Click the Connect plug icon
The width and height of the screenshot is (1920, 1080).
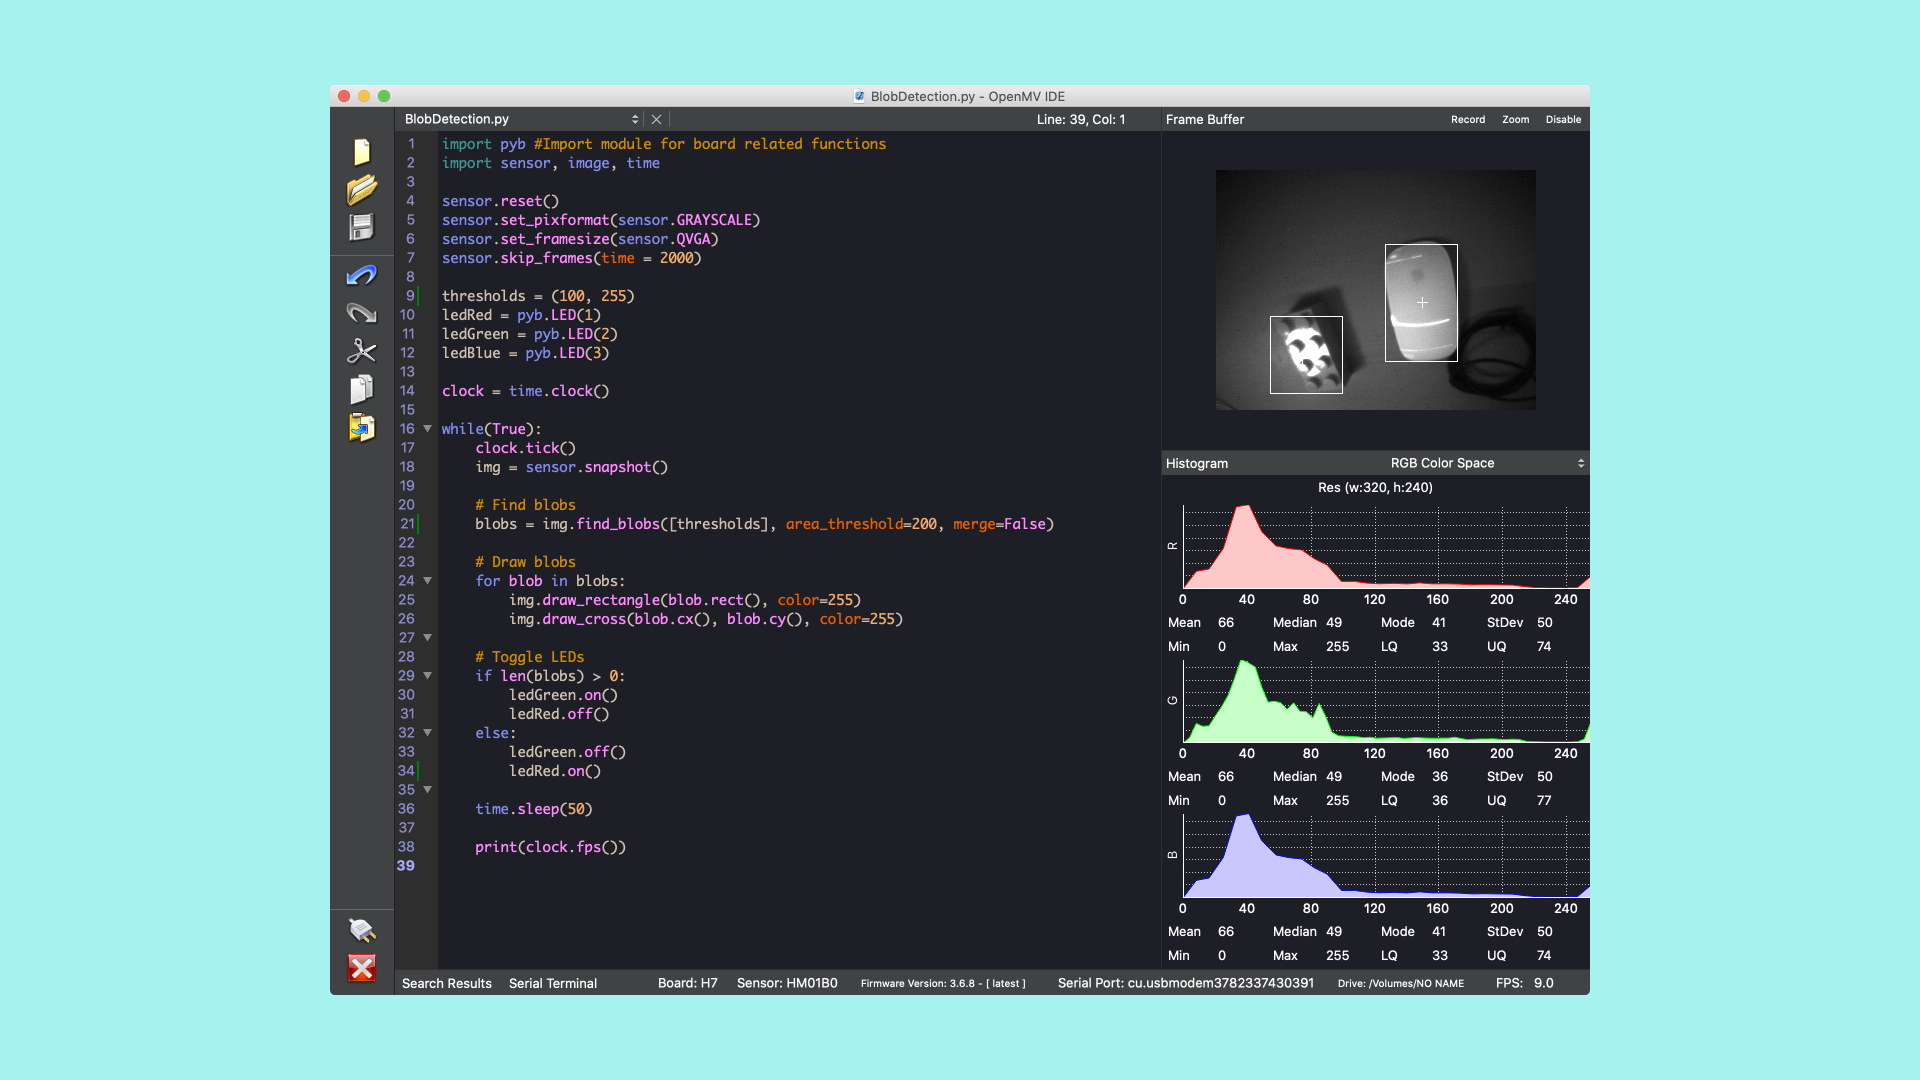coord(361,930)
